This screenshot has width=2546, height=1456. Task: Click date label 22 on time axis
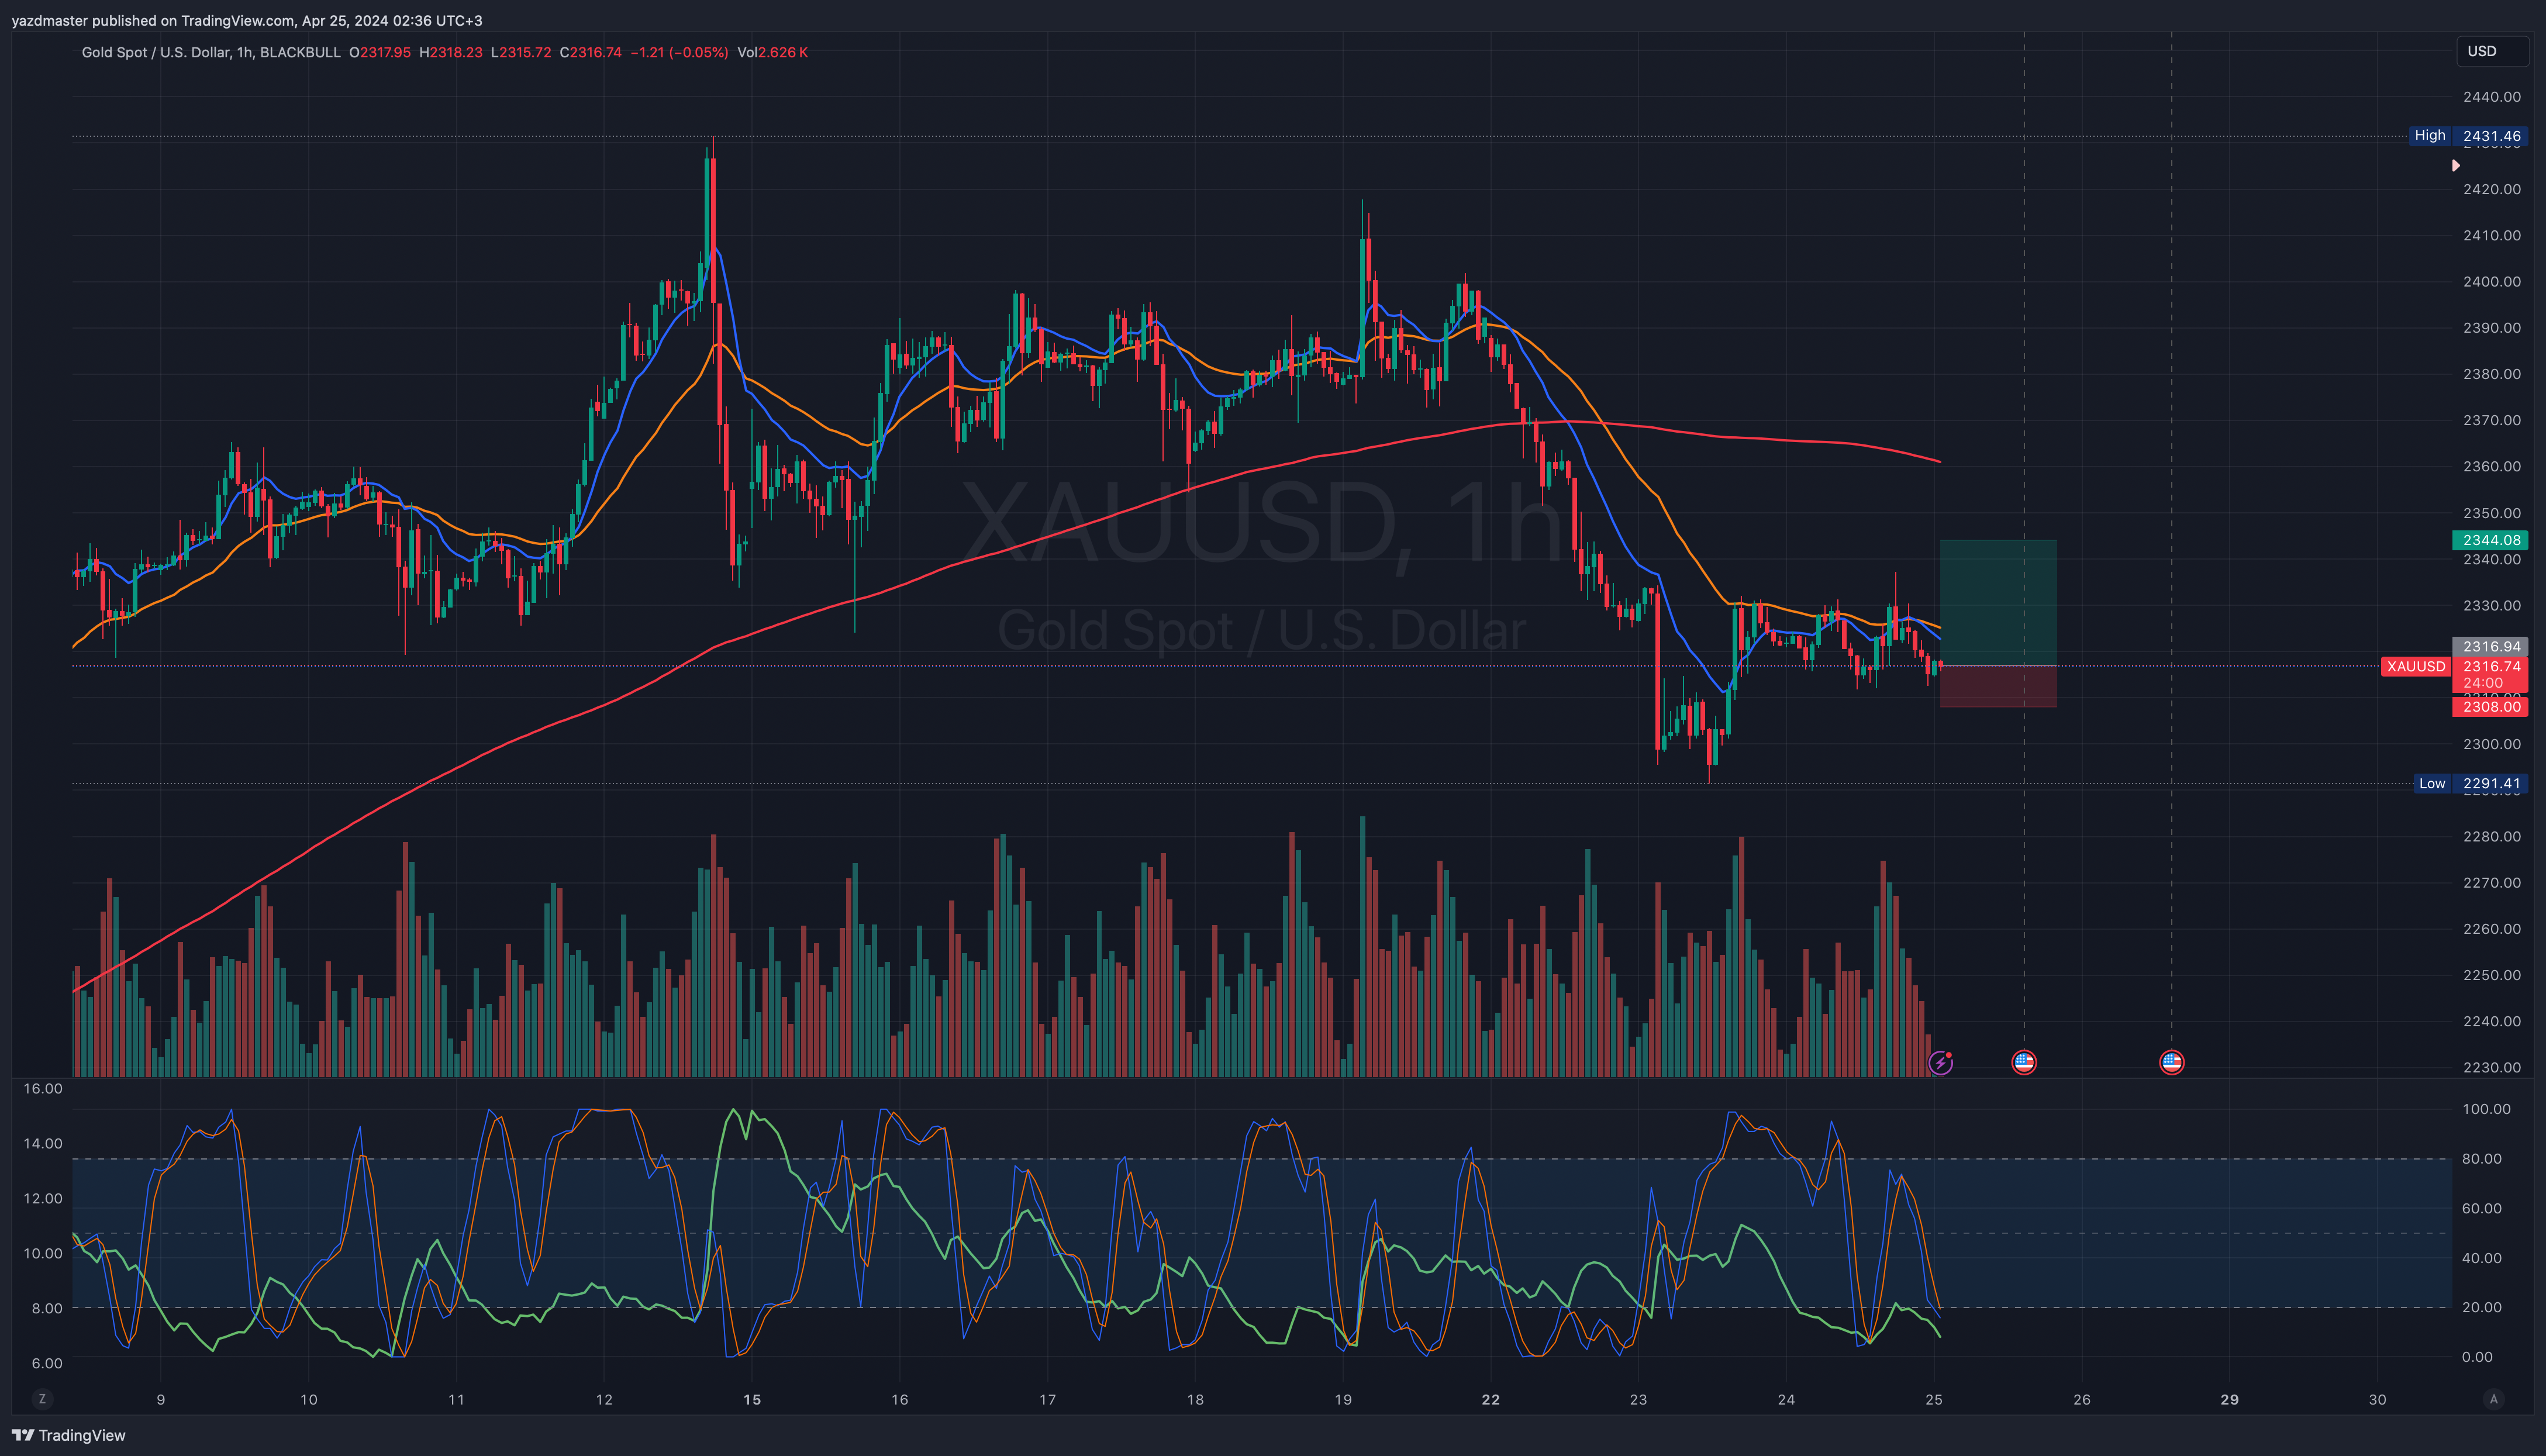(1490, 1399)
